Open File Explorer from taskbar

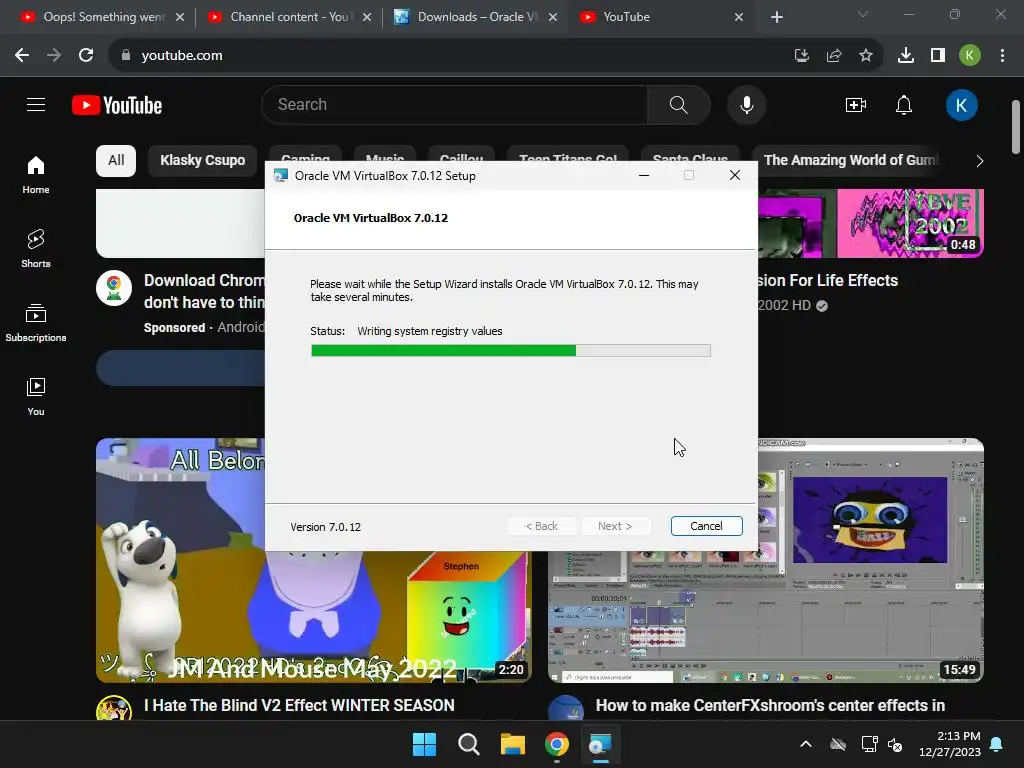pos(513,744)
